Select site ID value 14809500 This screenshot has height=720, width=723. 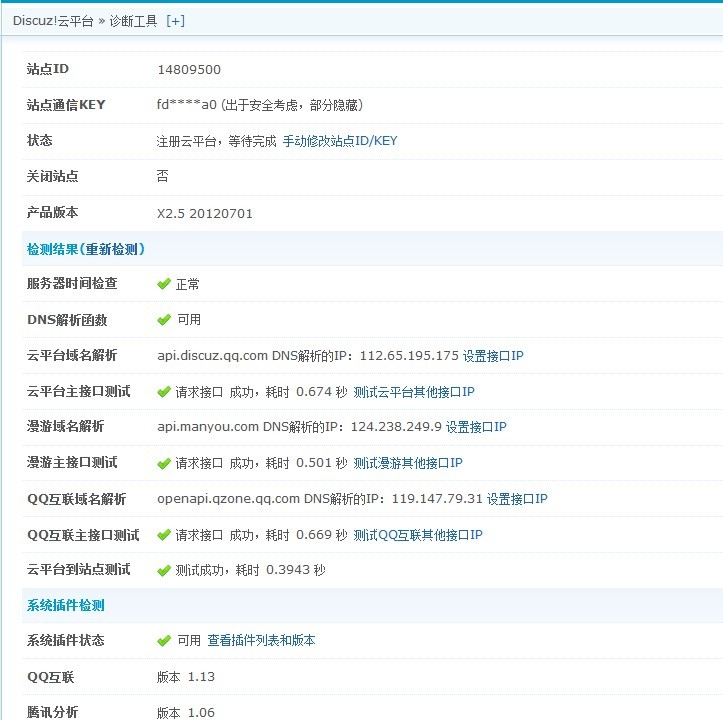coord(189,70)
